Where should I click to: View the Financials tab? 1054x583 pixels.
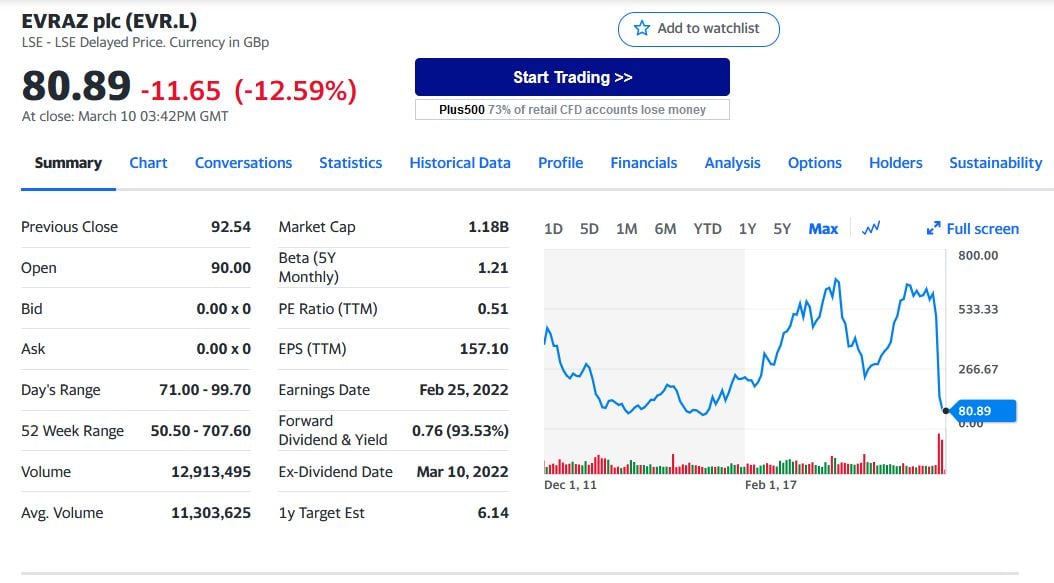[643, 163]
